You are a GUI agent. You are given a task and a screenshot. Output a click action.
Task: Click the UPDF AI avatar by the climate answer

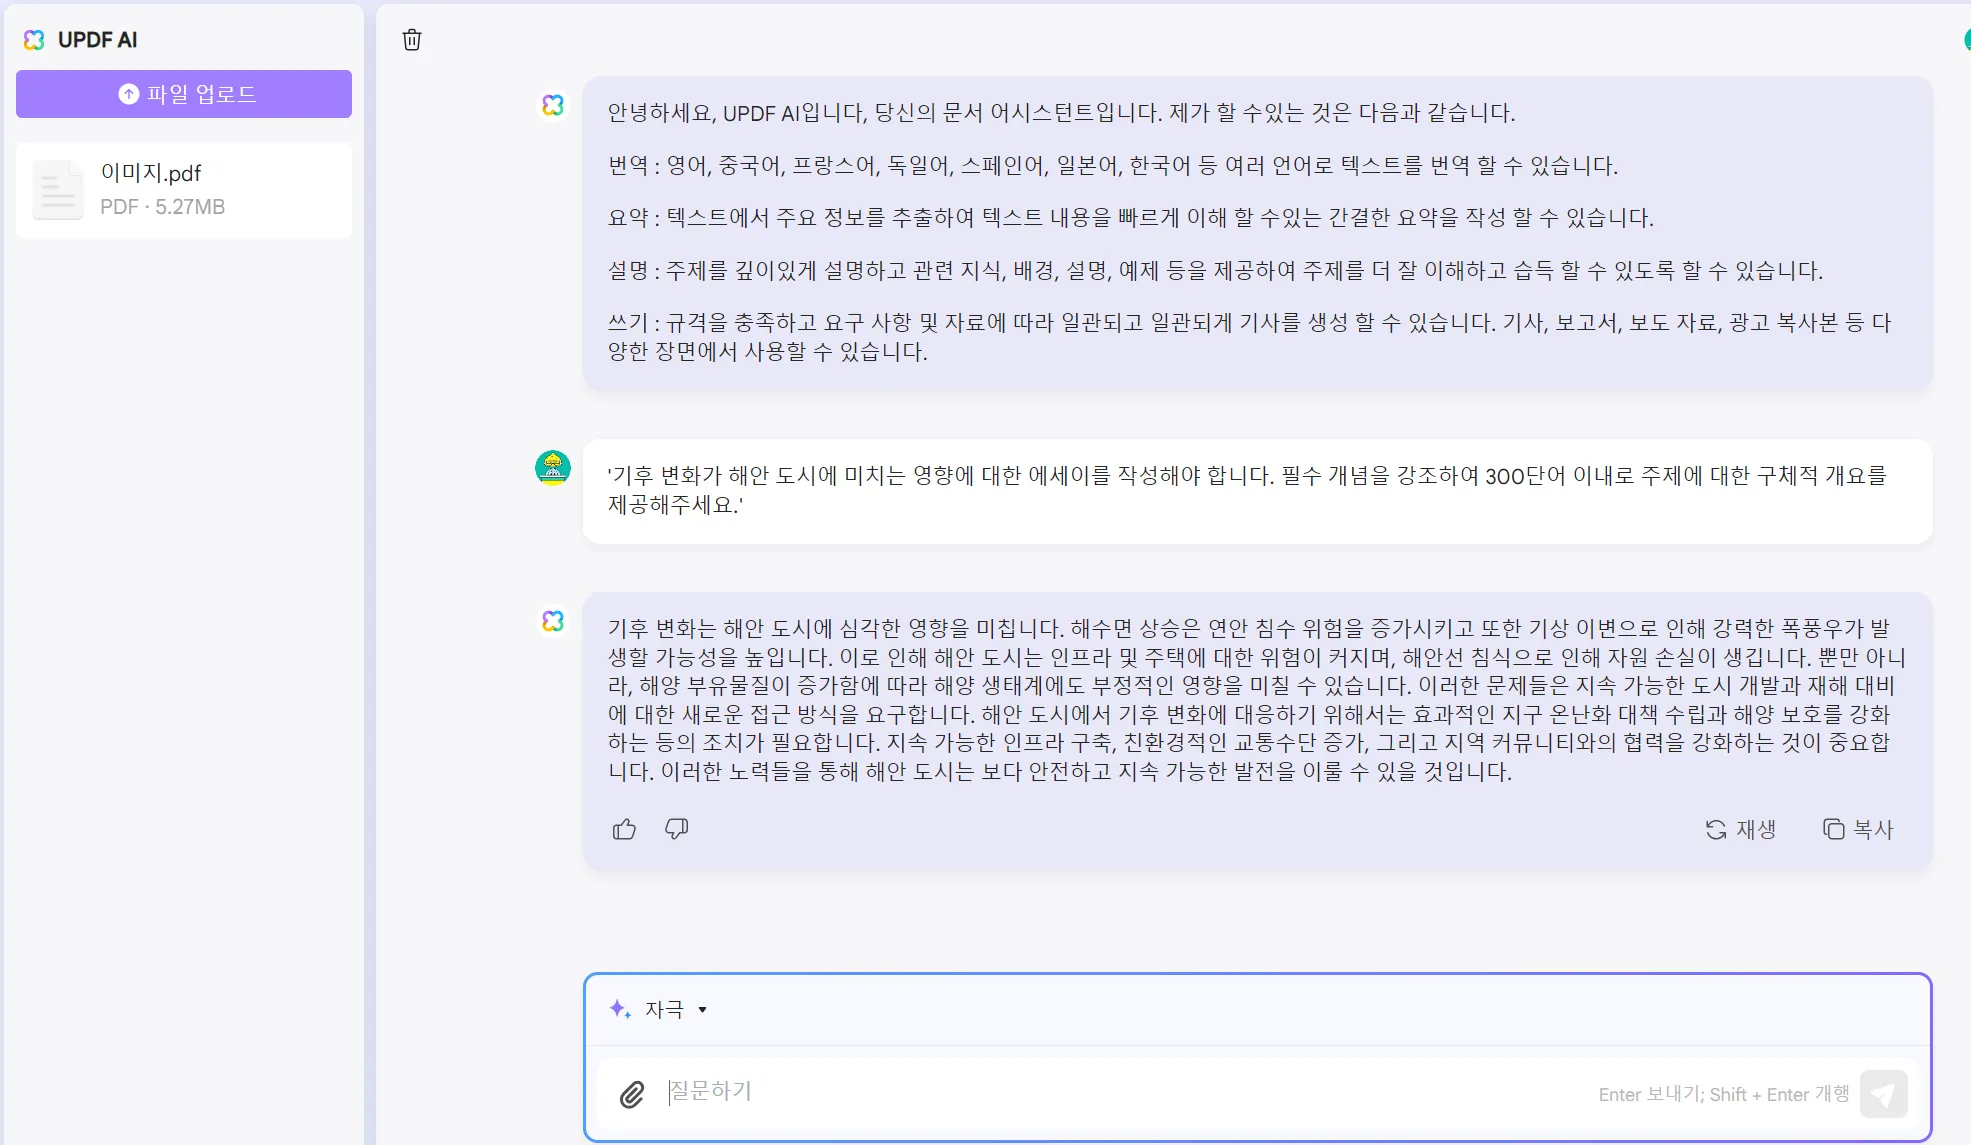[x=553, y=621]
